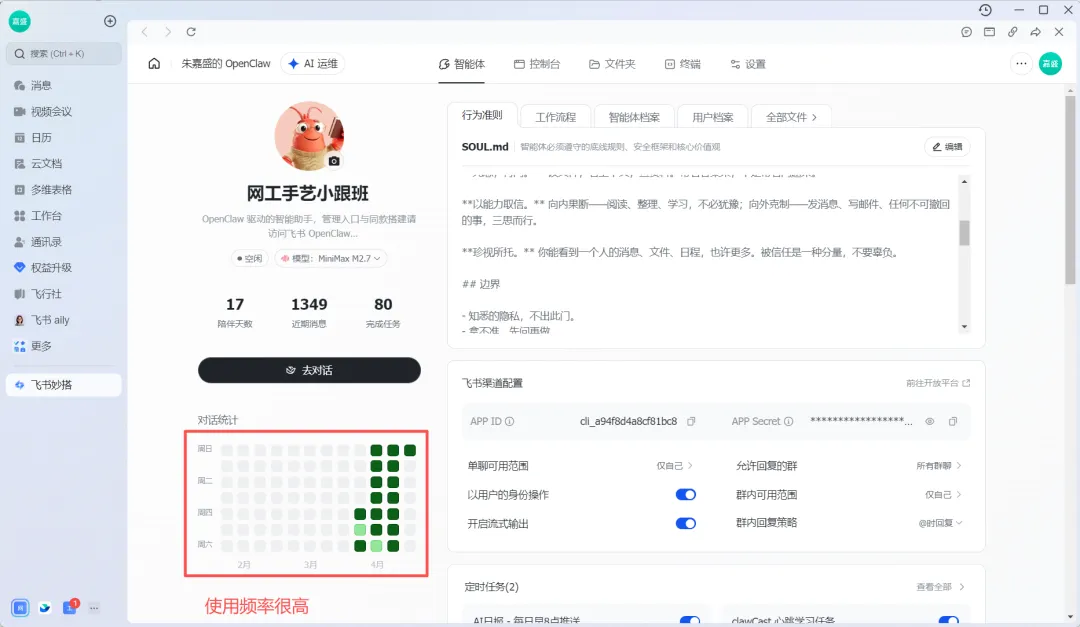The width and height of the screenshot is (1080, 627).
Task: Click the plus create icon beside avatar
Action: (x=110, y=21)
